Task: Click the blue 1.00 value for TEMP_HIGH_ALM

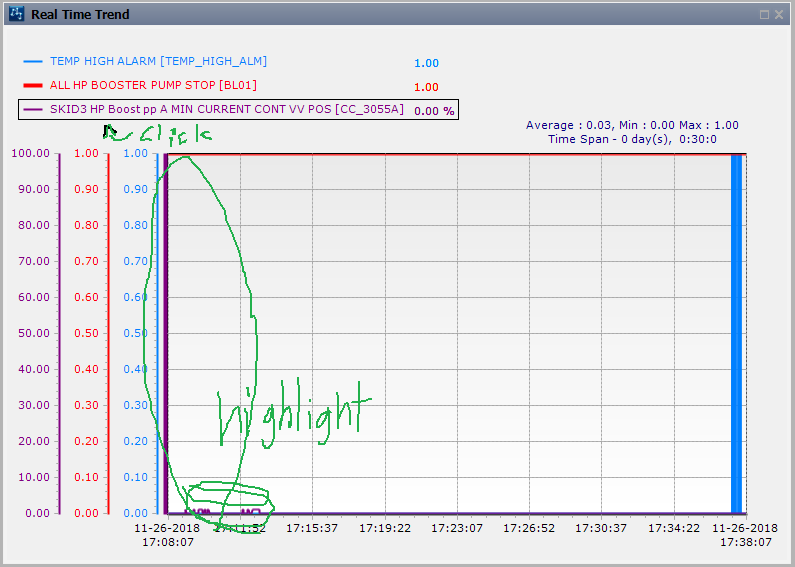Action: click(x=426, y=63)
